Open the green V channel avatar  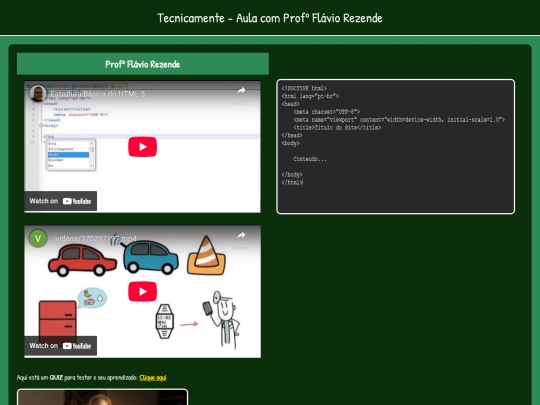click(x=38, y=238)
